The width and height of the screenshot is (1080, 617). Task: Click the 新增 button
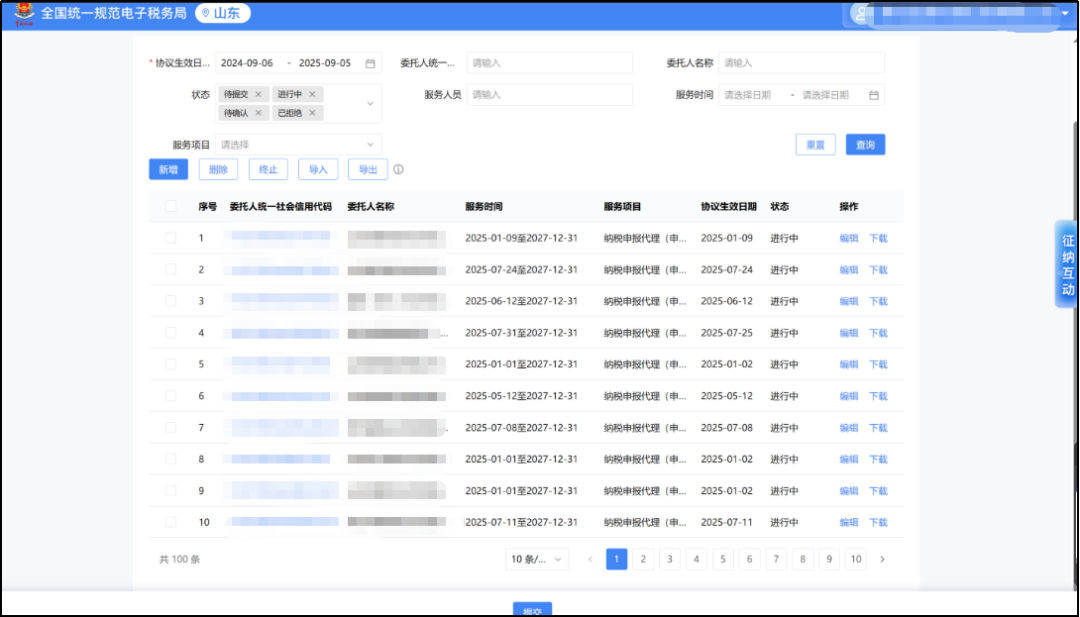click(x=168, y=170)
